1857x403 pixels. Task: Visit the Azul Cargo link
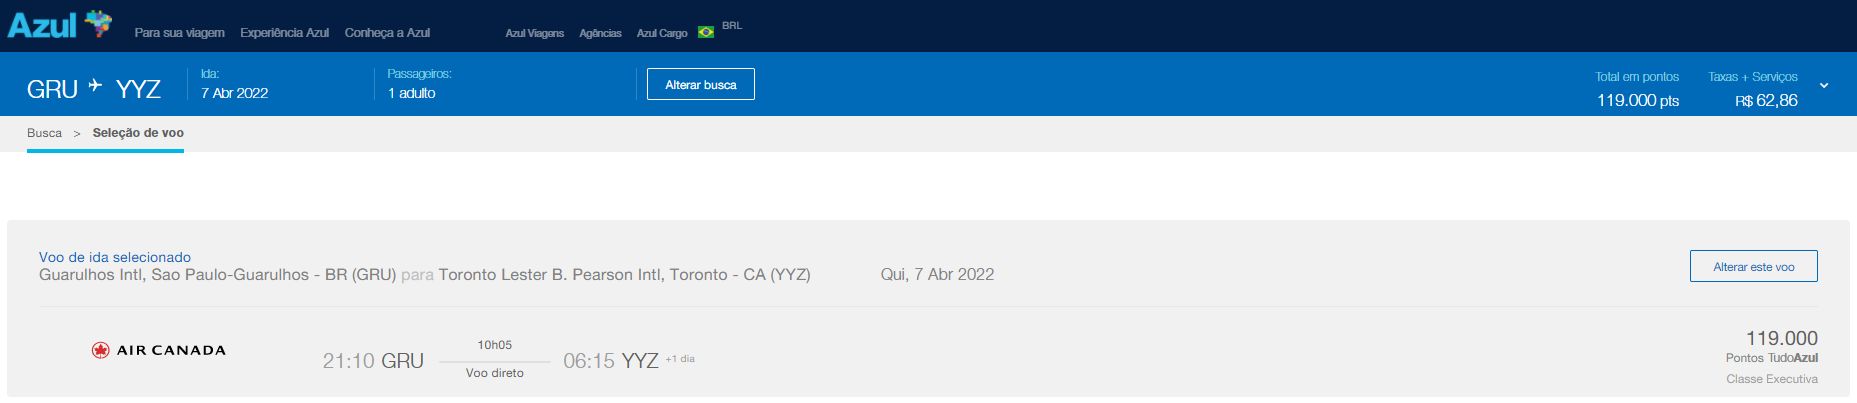click(662, 33)
